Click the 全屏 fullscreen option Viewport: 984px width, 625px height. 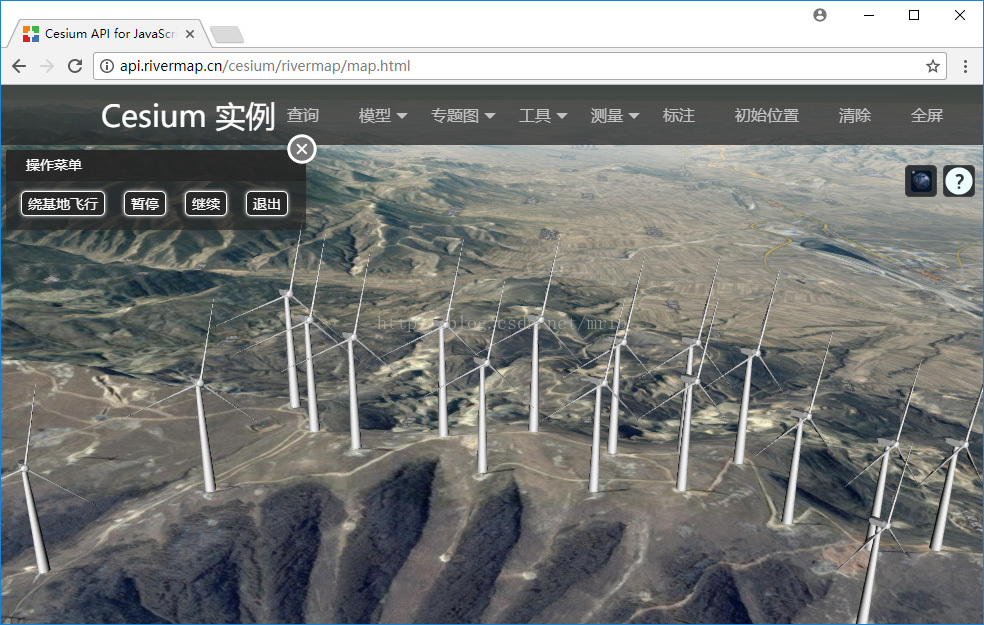(x=926, y=116)
